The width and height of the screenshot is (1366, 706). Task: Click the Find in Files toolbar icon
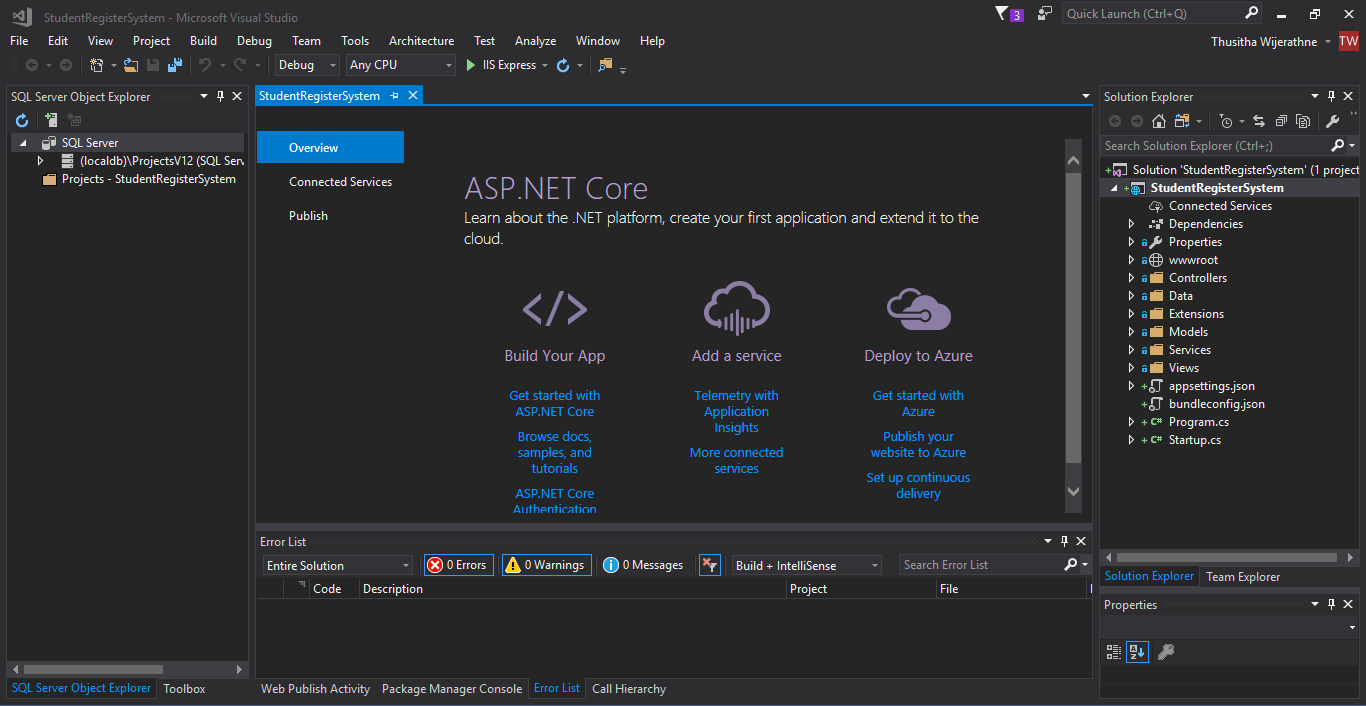(x=605, y=65)
